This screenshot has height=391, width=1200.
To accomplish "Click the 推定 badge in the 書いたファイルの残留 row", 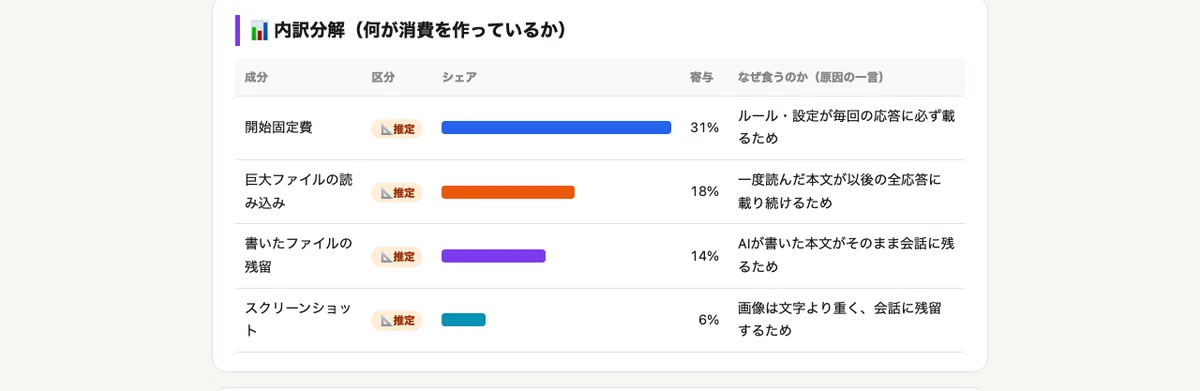I will click(397, 256).
